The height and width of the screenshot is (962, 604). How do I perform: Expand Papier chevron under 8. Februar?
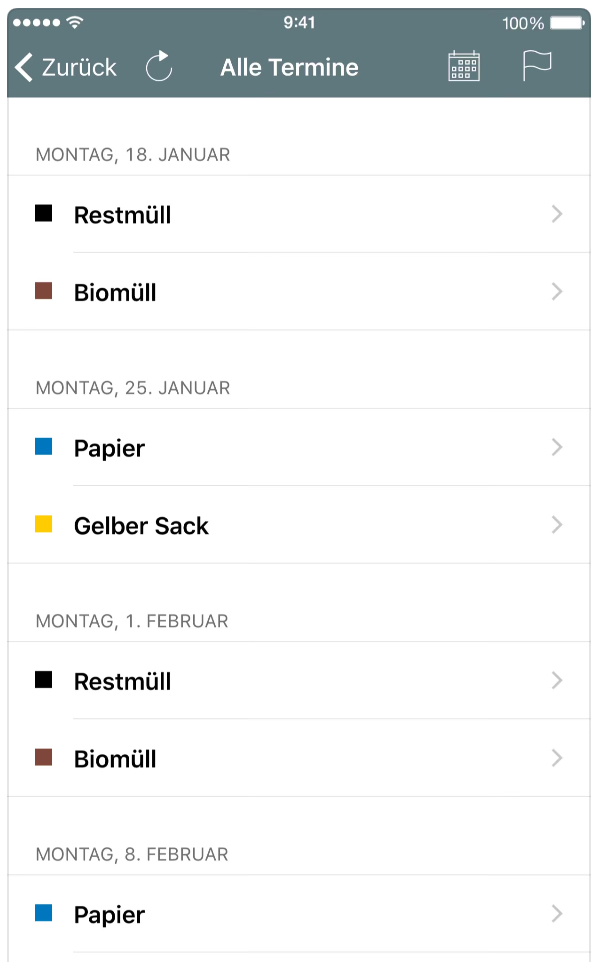tap(557, 914)
